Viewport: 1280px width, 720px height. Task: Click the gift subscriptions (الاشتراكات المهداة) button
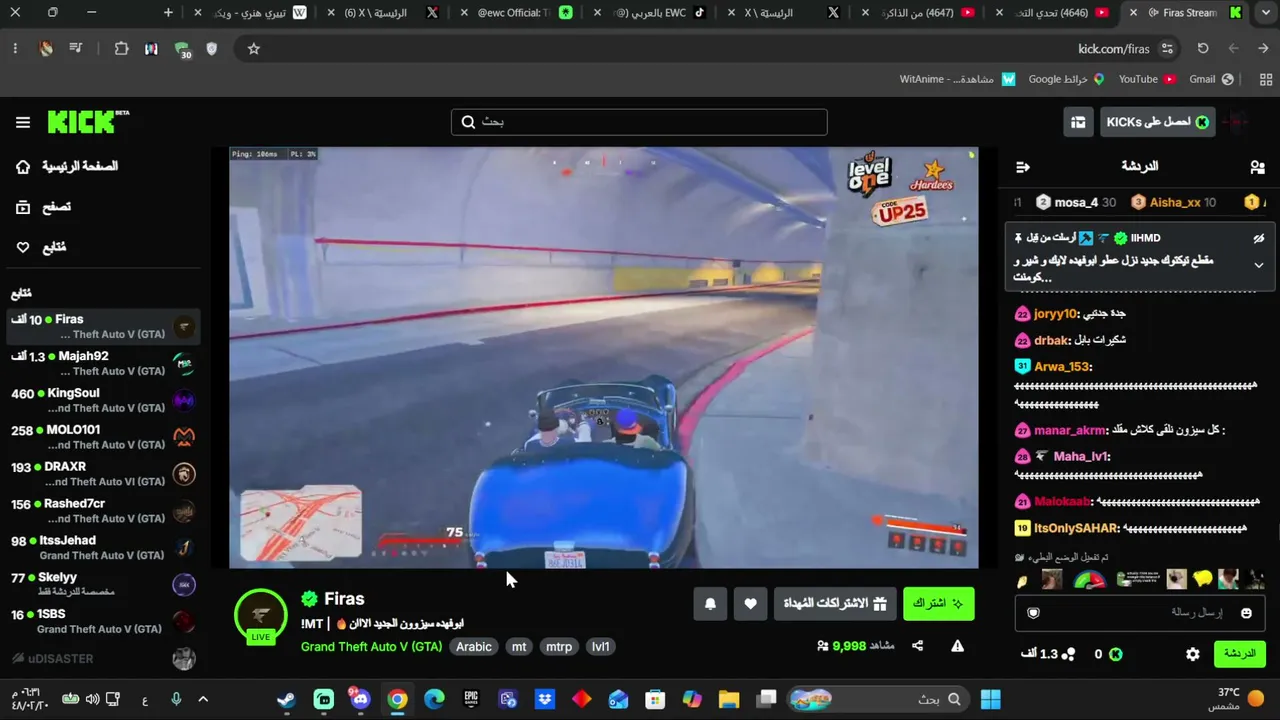tap(835, 603)
